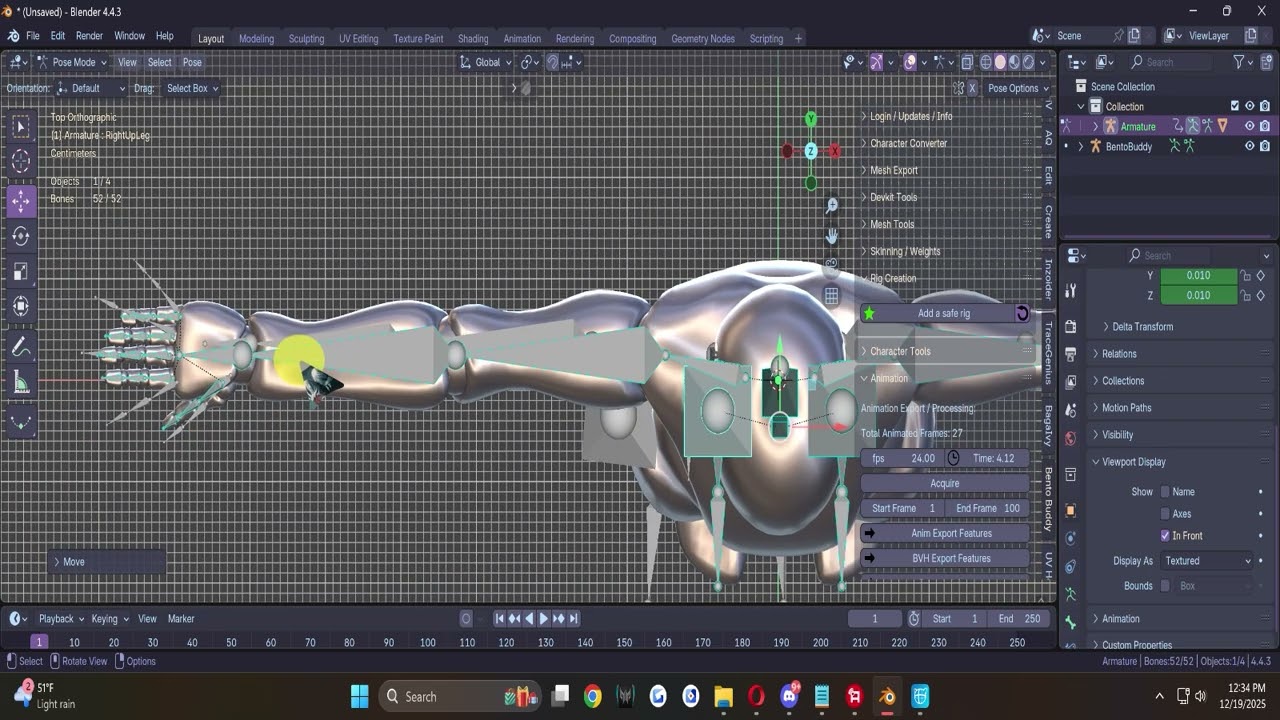Hide the Collection in viewport

pyautogui.click(x=1249, y=106)
